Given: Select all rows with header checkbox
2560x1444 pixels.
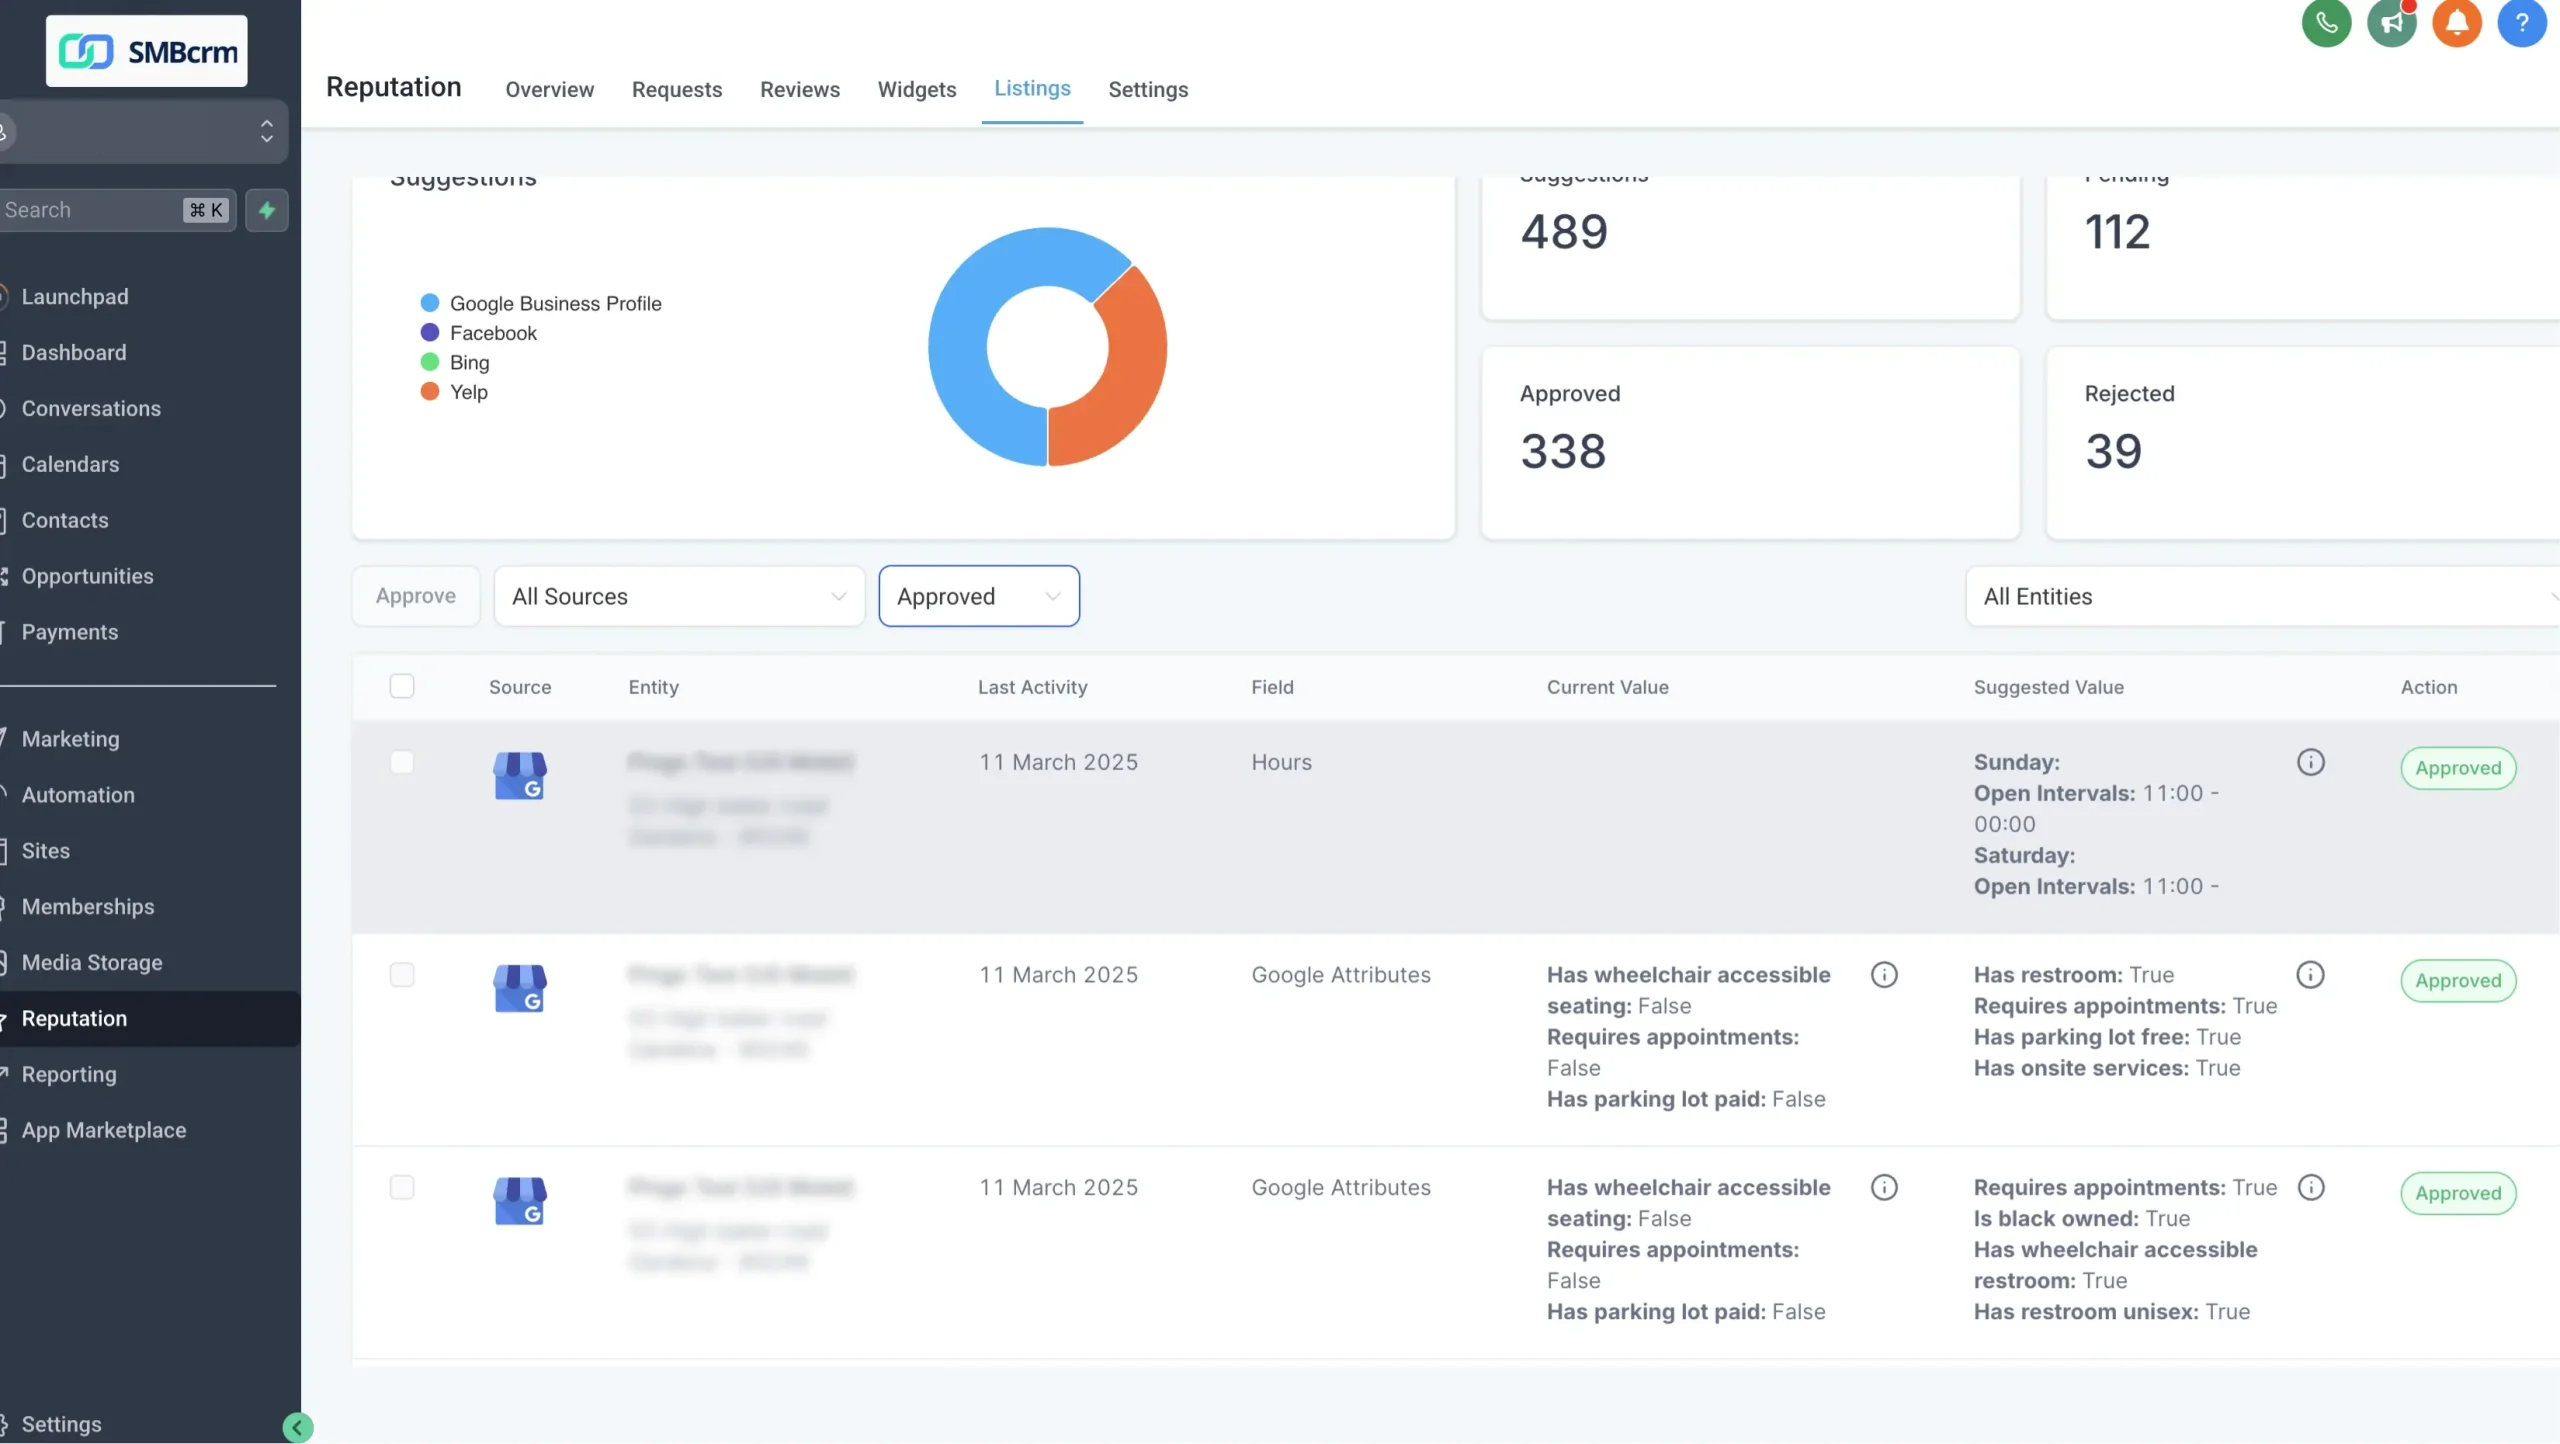Looking at the screenshot, I should (402, 686).
